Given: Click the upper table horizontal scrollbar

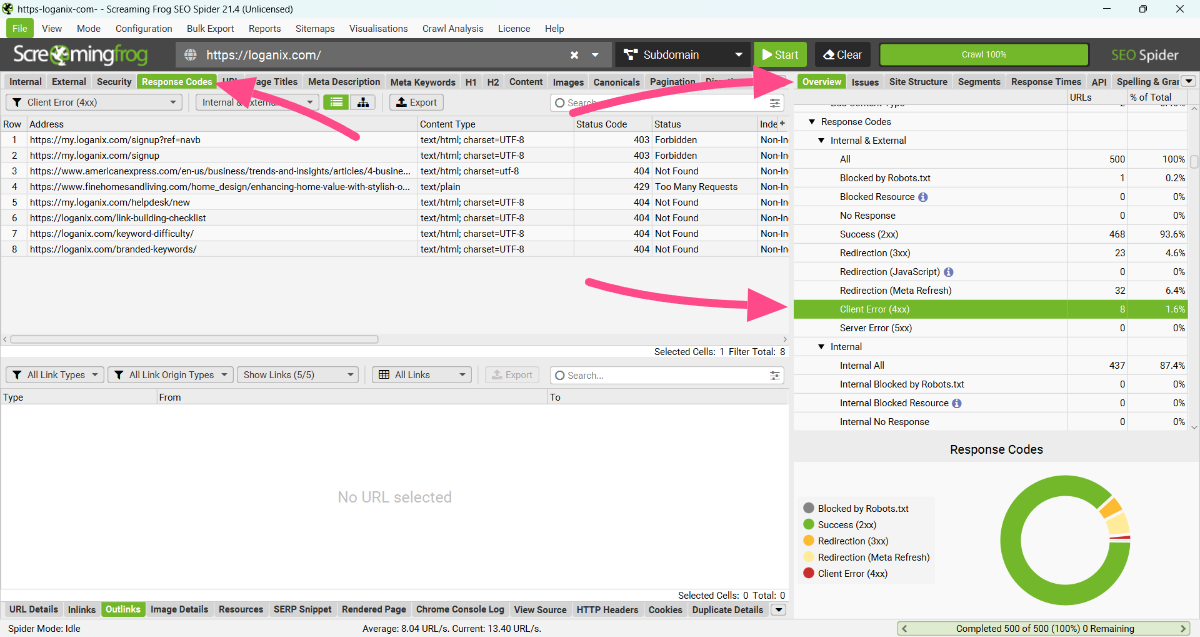Looking at the screenshot, I should [x=194, y=339].
